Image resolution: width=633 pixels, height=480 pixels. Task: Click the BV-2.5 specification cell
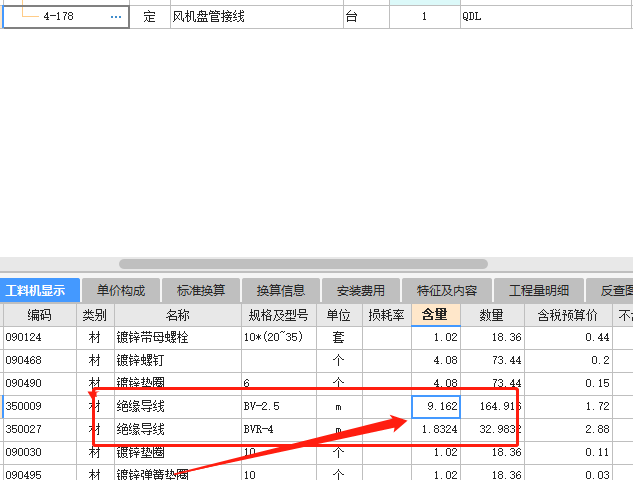pyautogui.click(x=279, y=407)
